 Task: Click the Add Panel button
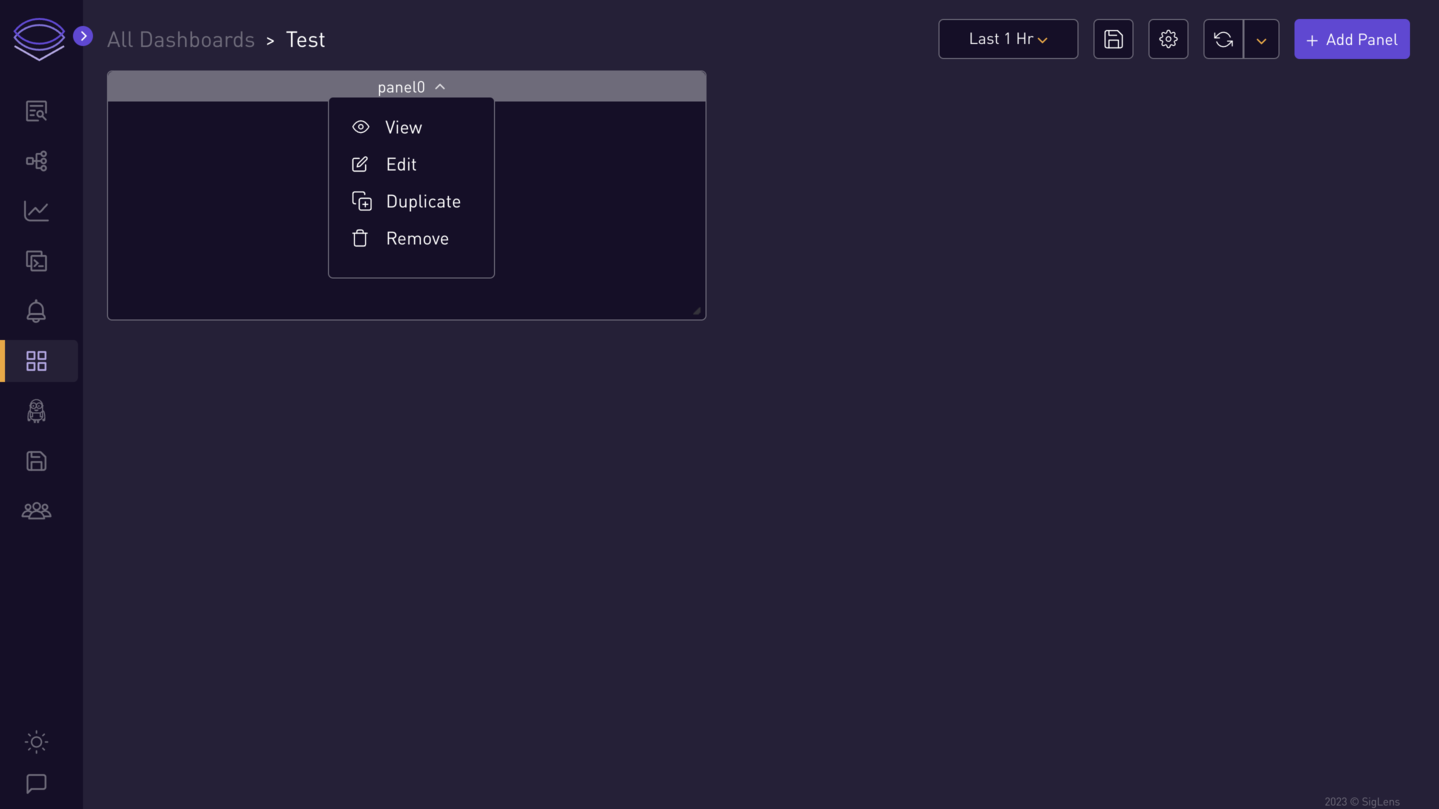(1352, 39)
